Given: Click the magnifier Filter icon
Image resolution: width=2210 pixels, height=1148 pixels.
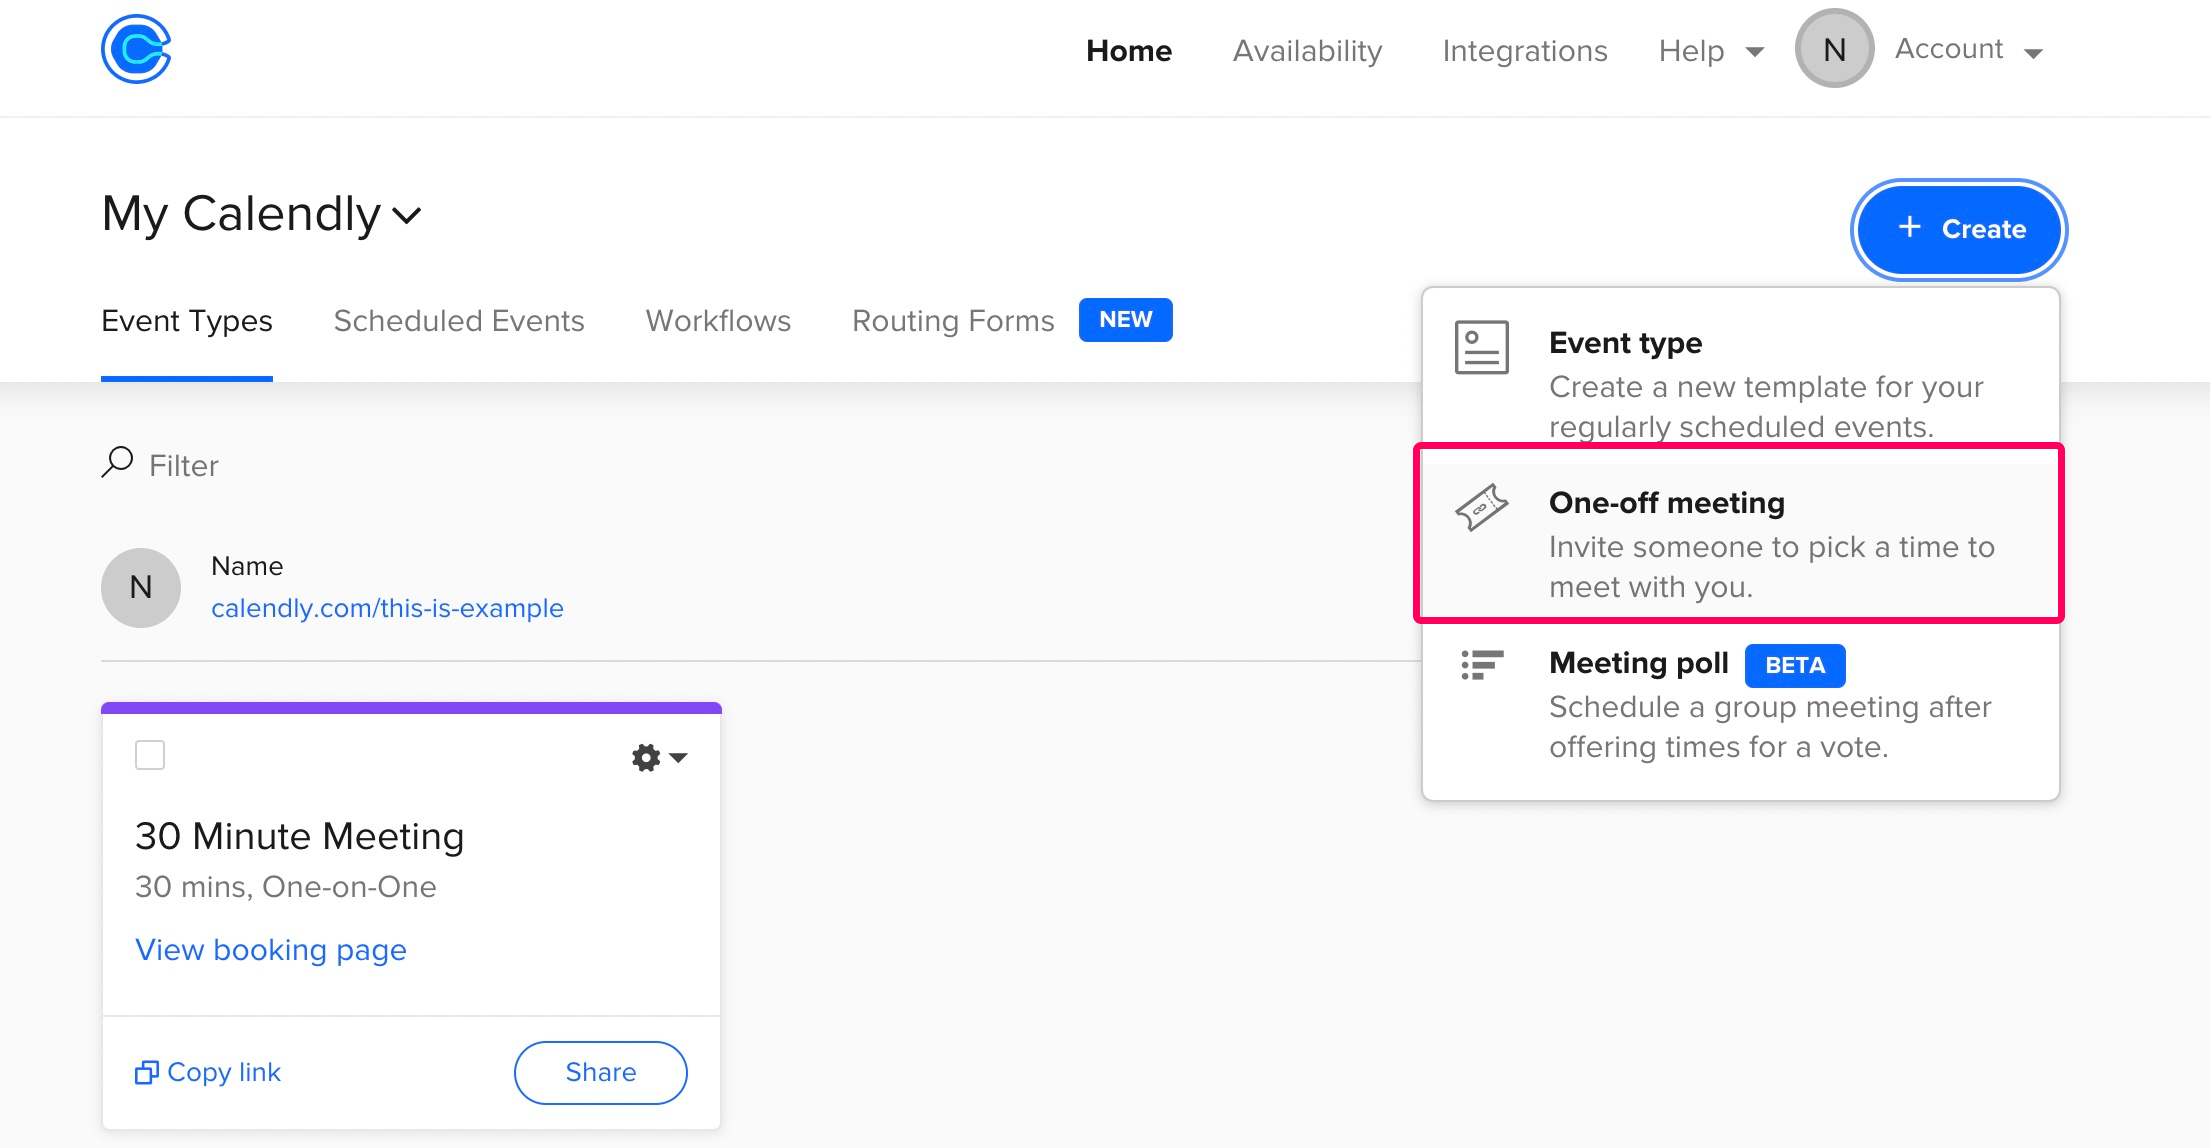Looking at the screenshot, I should tap(117, 462).
